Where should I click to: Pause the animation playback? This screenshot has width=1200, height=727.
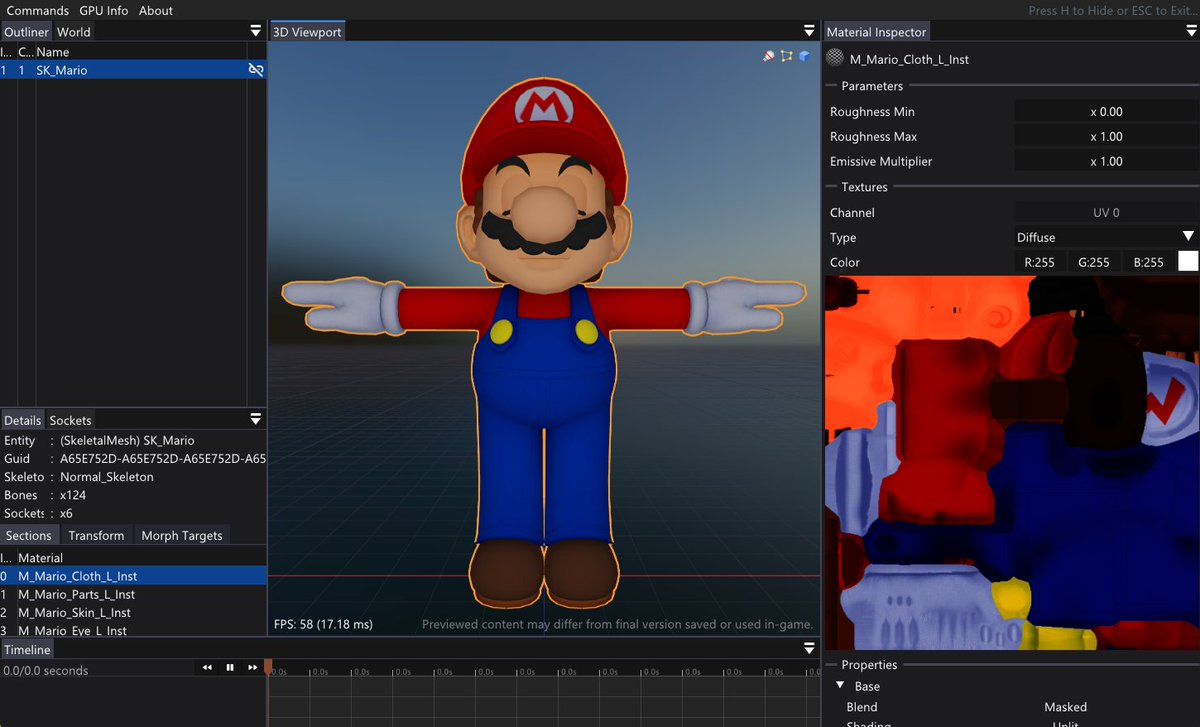point(230,667)
